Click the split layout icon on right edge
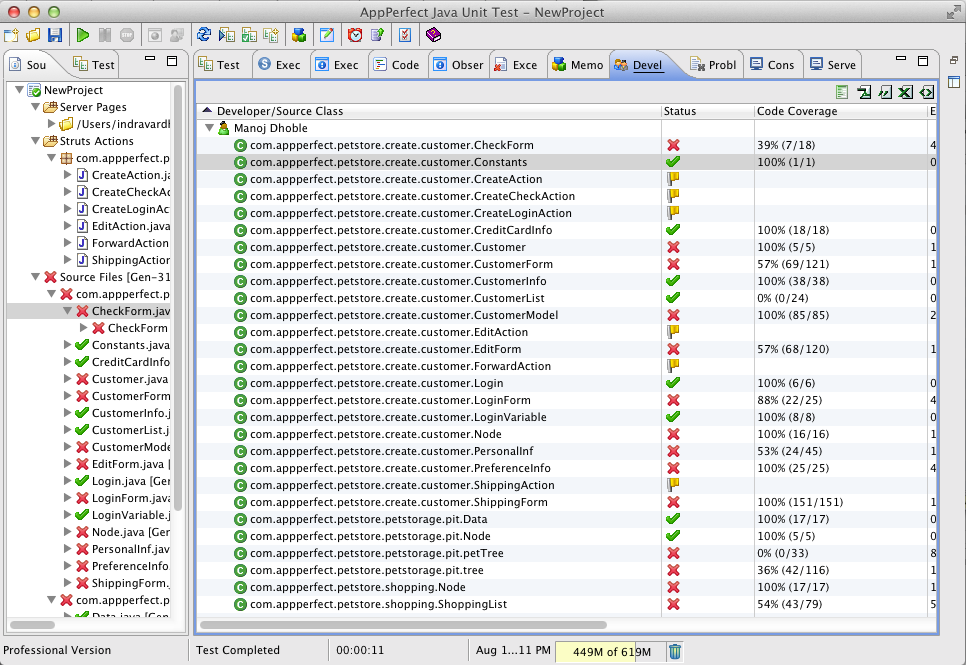966x665 pixels. point(954,82)
